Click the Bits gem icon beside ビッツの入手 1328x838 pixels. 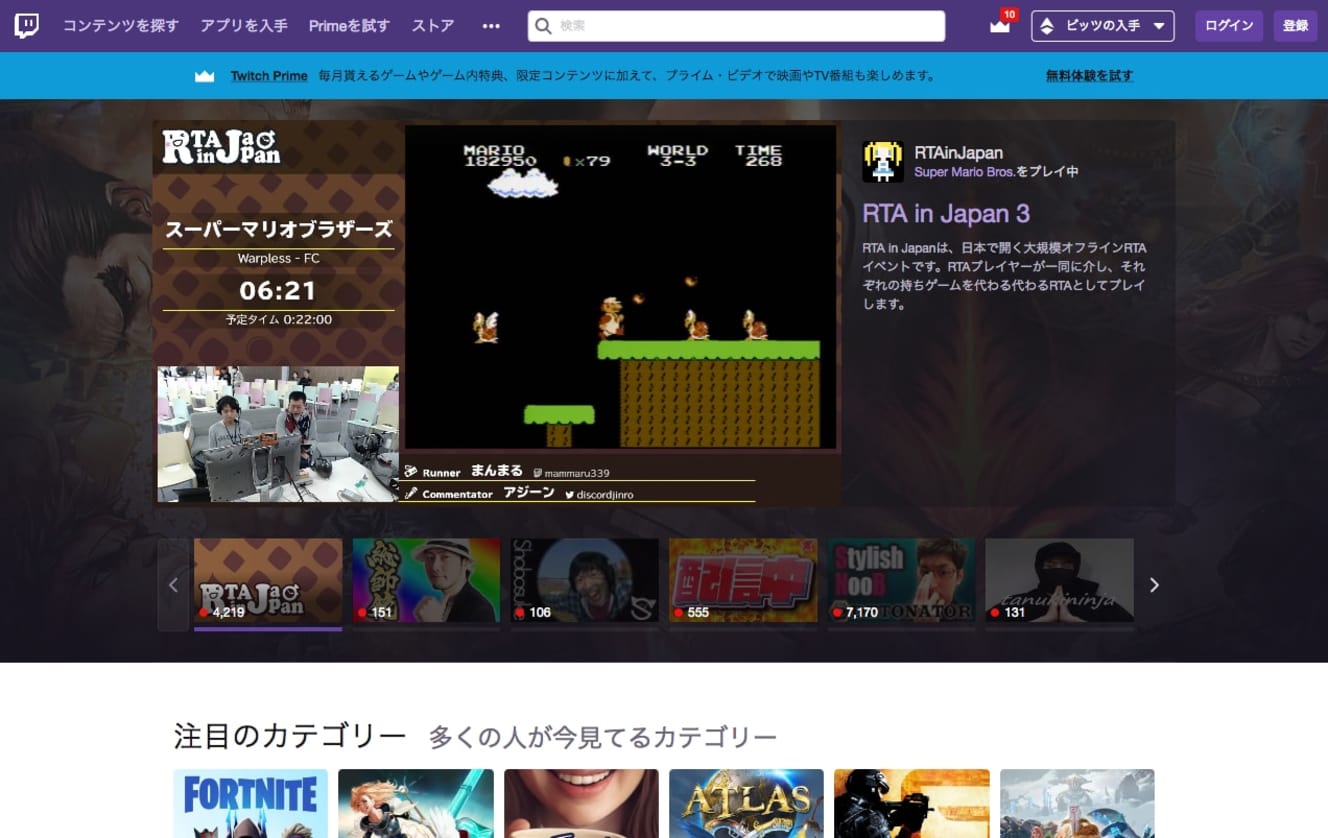pyautogui.click(x=1047, y=26)
